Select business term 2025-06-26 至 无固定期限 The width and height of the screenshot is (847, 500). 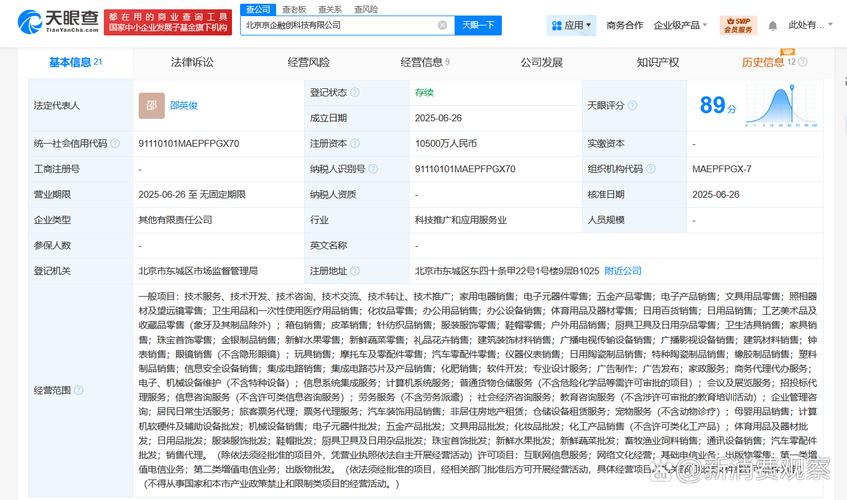click(x=192, y=194)
